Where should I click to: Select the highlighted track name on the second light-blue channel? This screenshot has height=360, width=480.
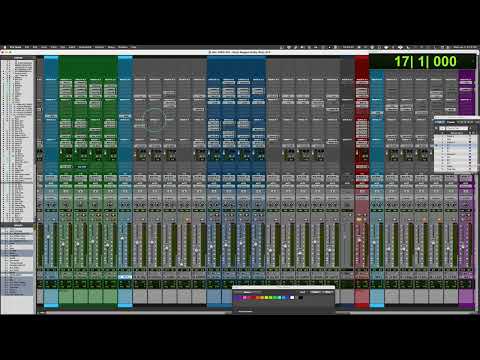tap(125, 277)
